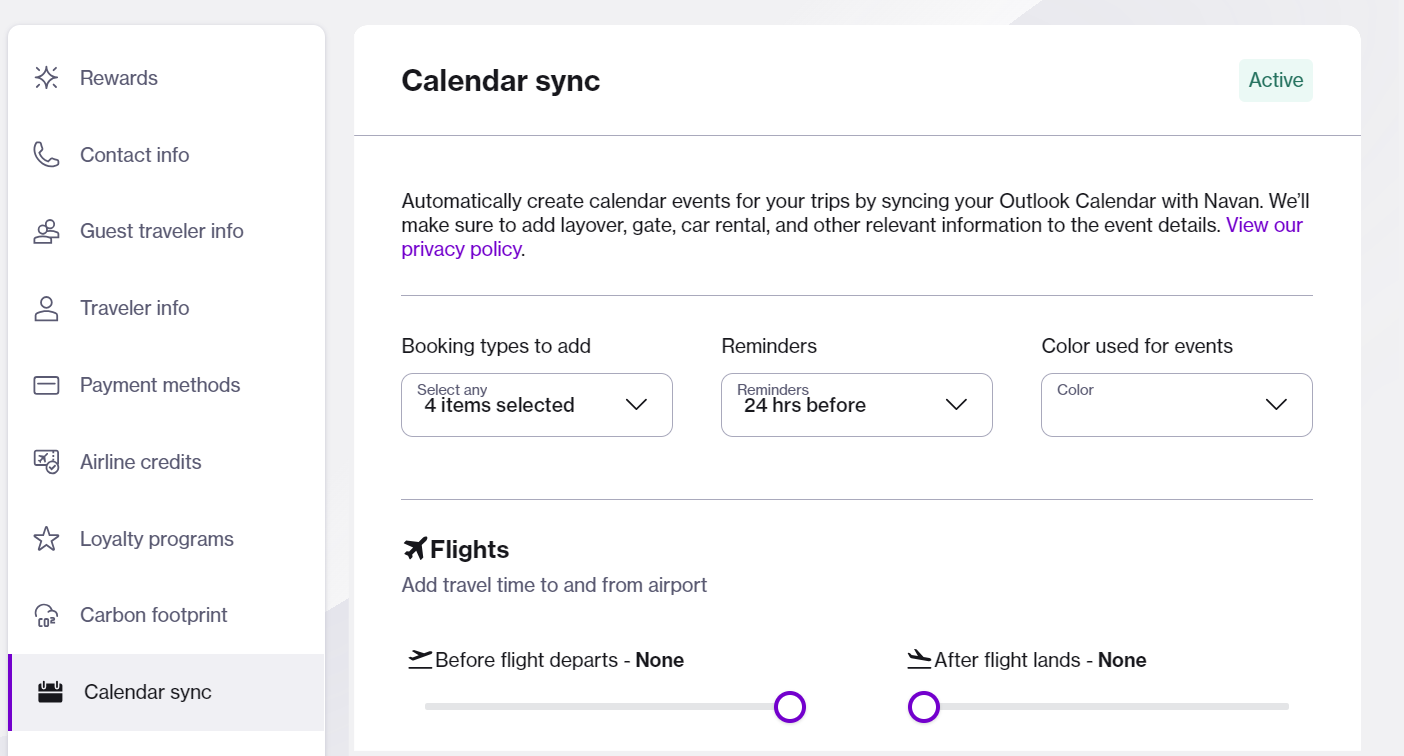Select Airline credits in sidebar
This screenshot has height=756, width=1404.
coord(141,462)
